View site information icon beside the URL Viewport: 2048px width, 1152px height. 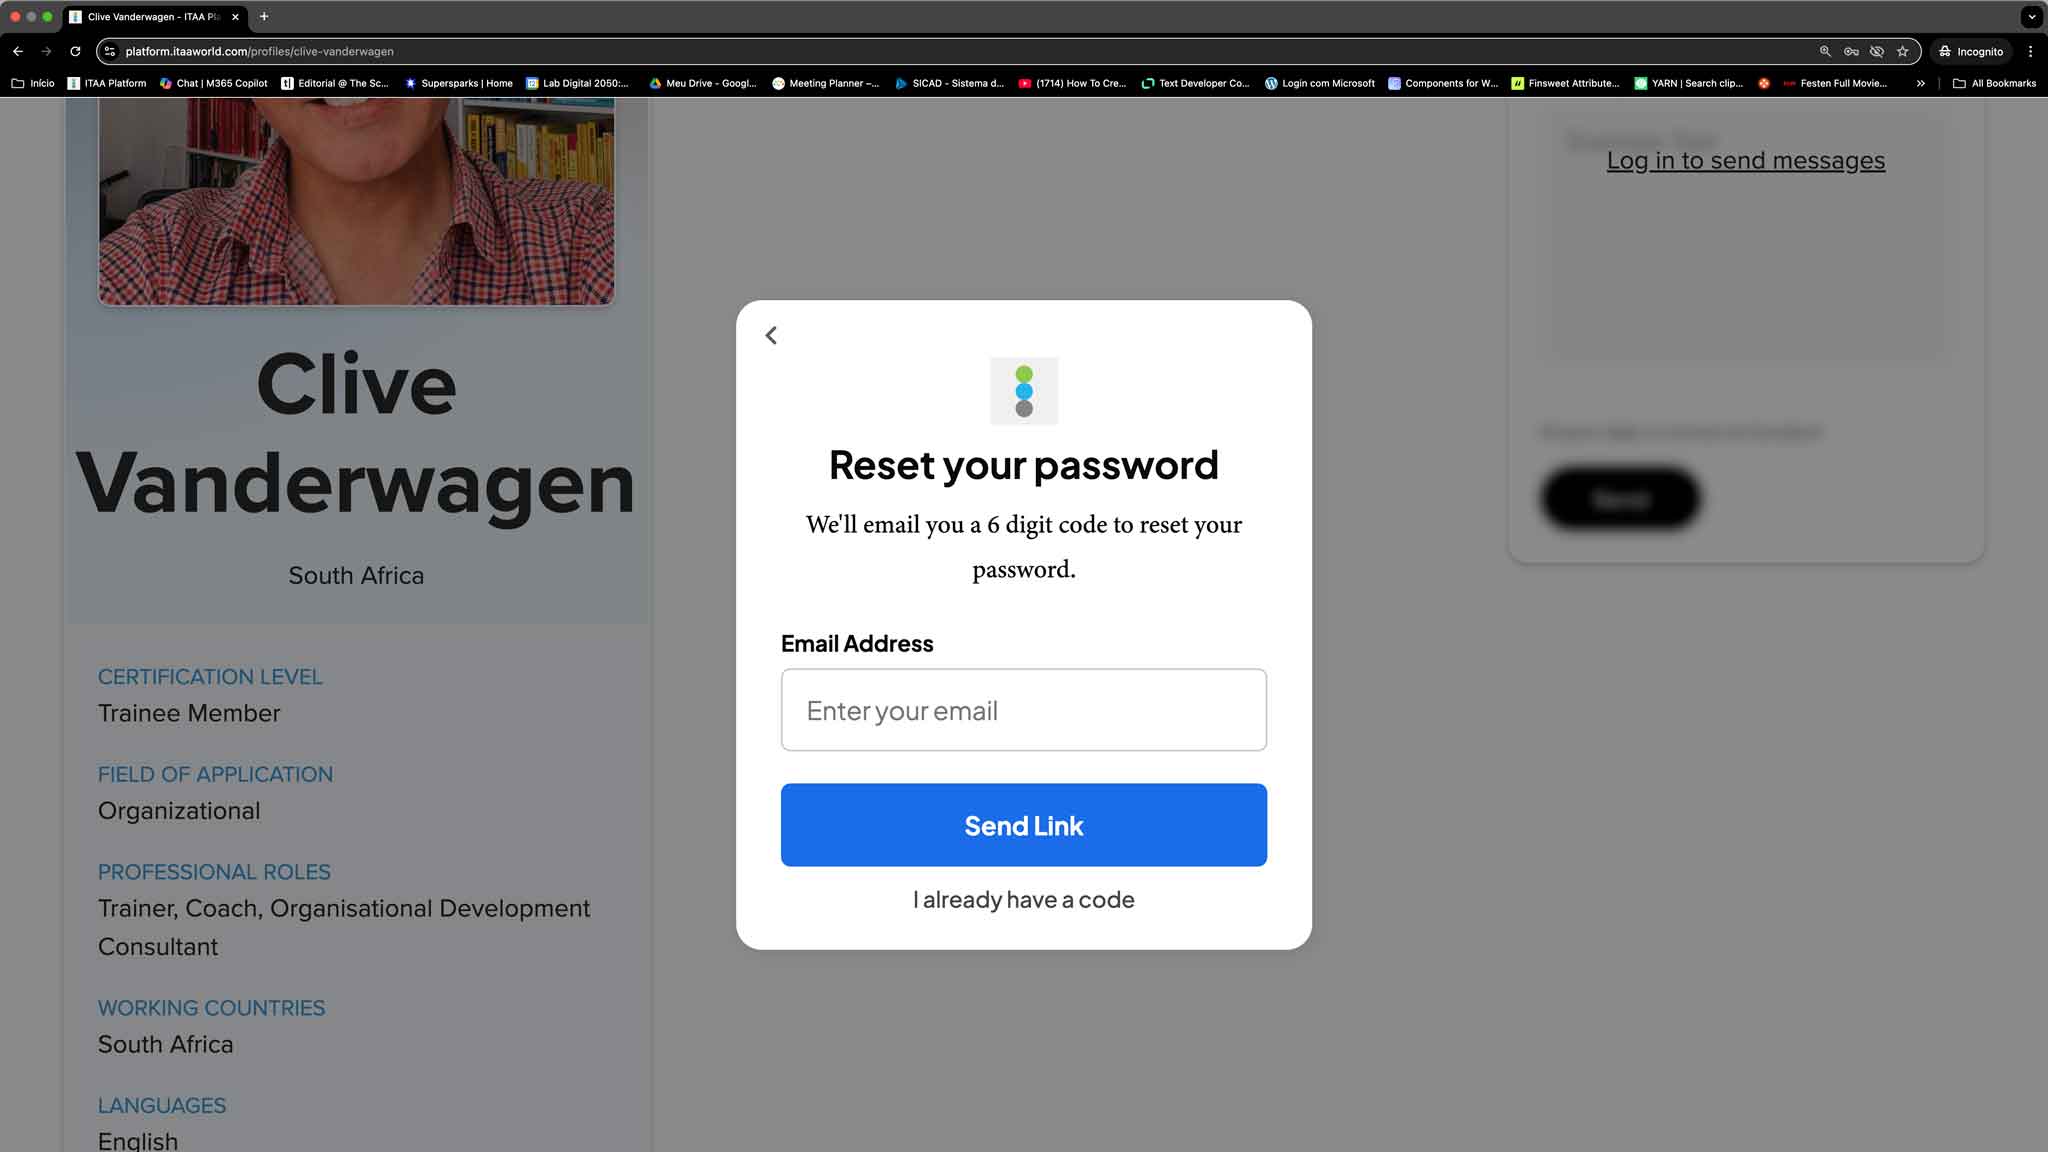click(x=110, y=51)
